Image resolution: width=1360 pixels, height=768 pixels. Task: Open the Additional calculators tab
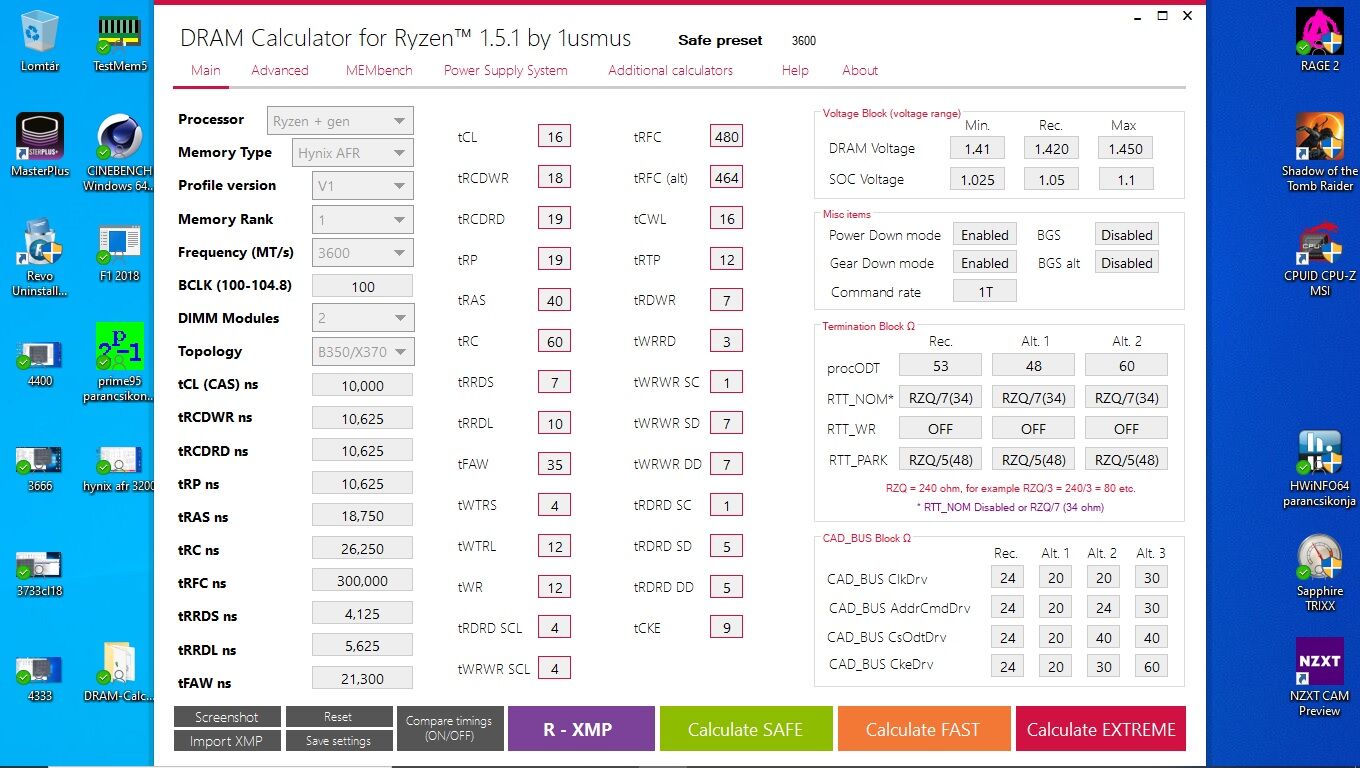(670, 70)
